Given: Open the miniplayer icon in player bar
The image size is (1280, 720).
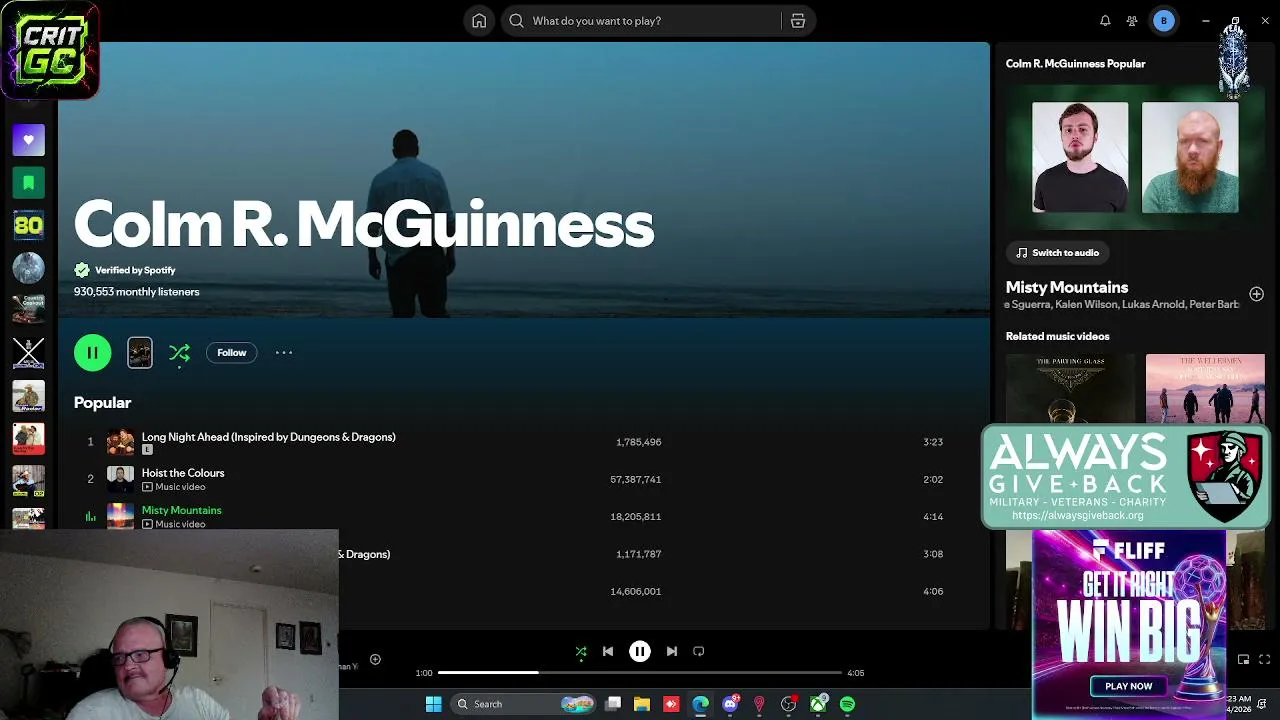Looking at the screenshot, I should [1243, 659].
